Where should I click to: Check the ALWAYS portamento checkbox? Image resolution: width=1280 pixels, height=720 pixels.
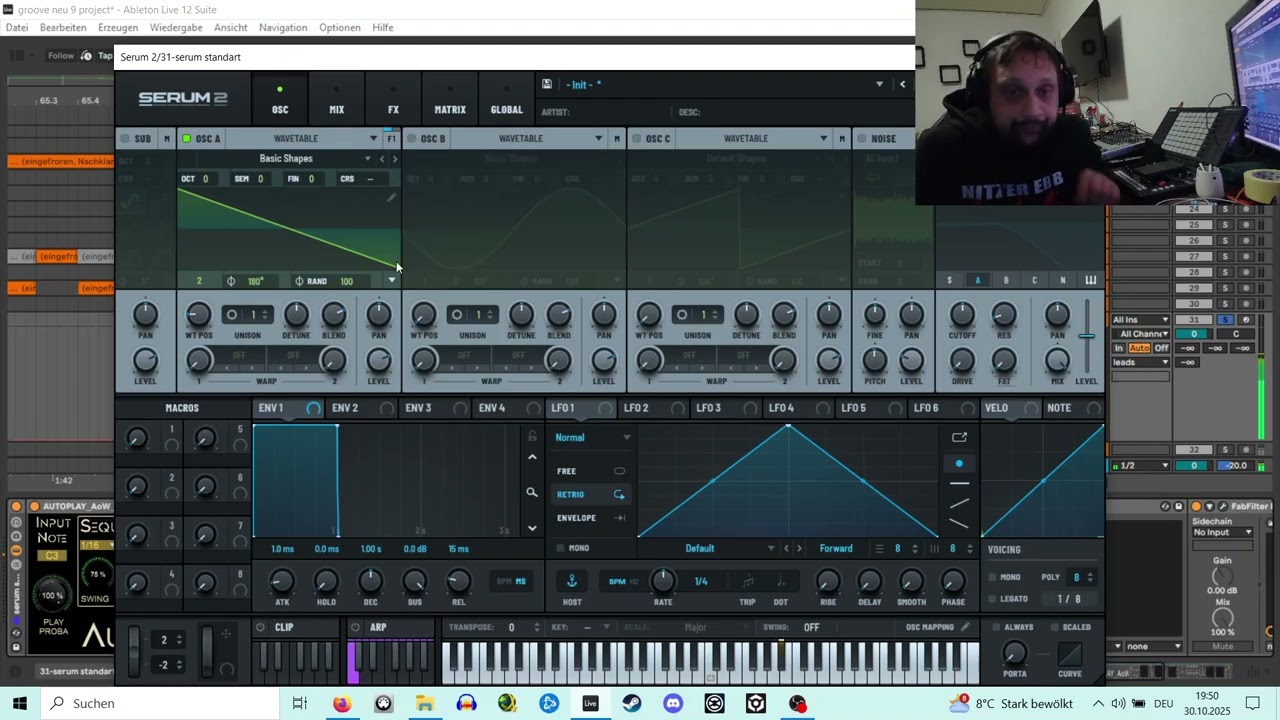click(997, 627)
